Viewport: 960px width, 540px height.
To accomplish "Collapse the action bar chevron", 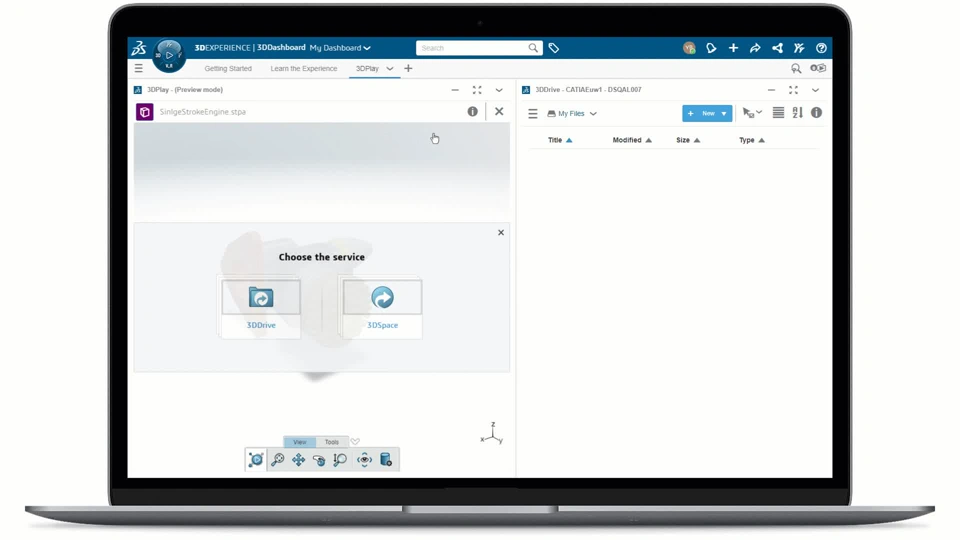I will 355,441.
